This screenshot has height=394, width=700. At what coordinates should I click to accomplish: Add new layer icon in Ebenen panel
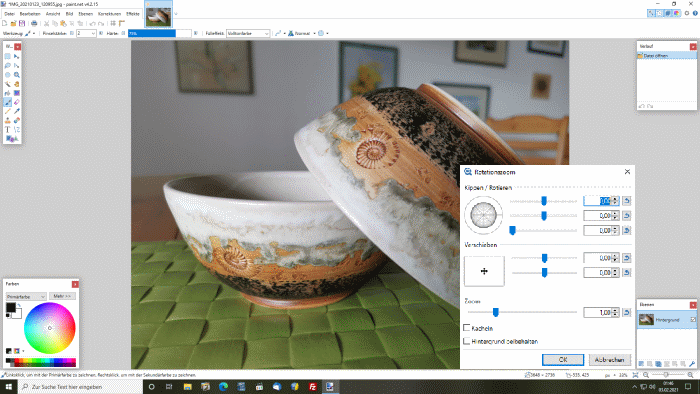click(642, 364)
